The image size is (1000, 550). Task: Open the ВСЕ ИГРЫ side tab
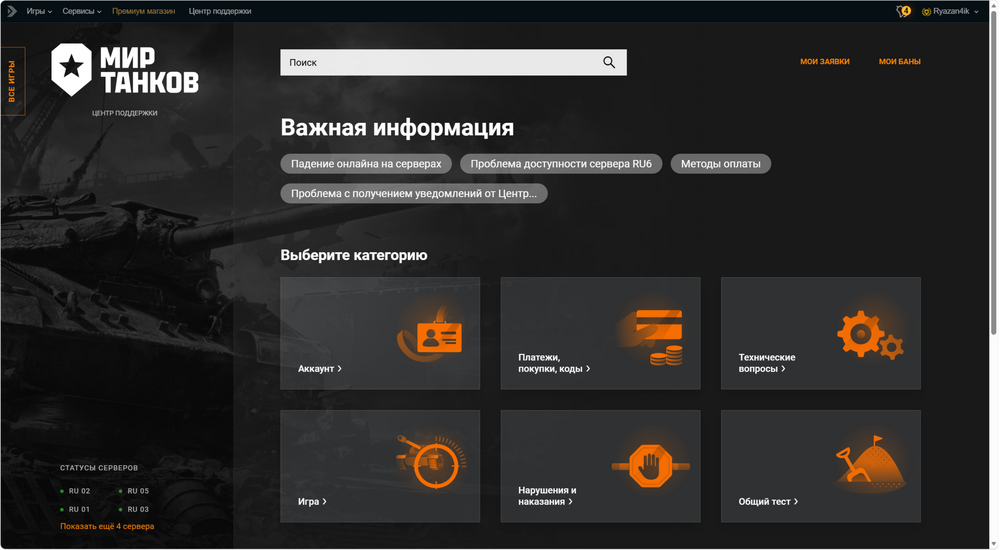12,81
